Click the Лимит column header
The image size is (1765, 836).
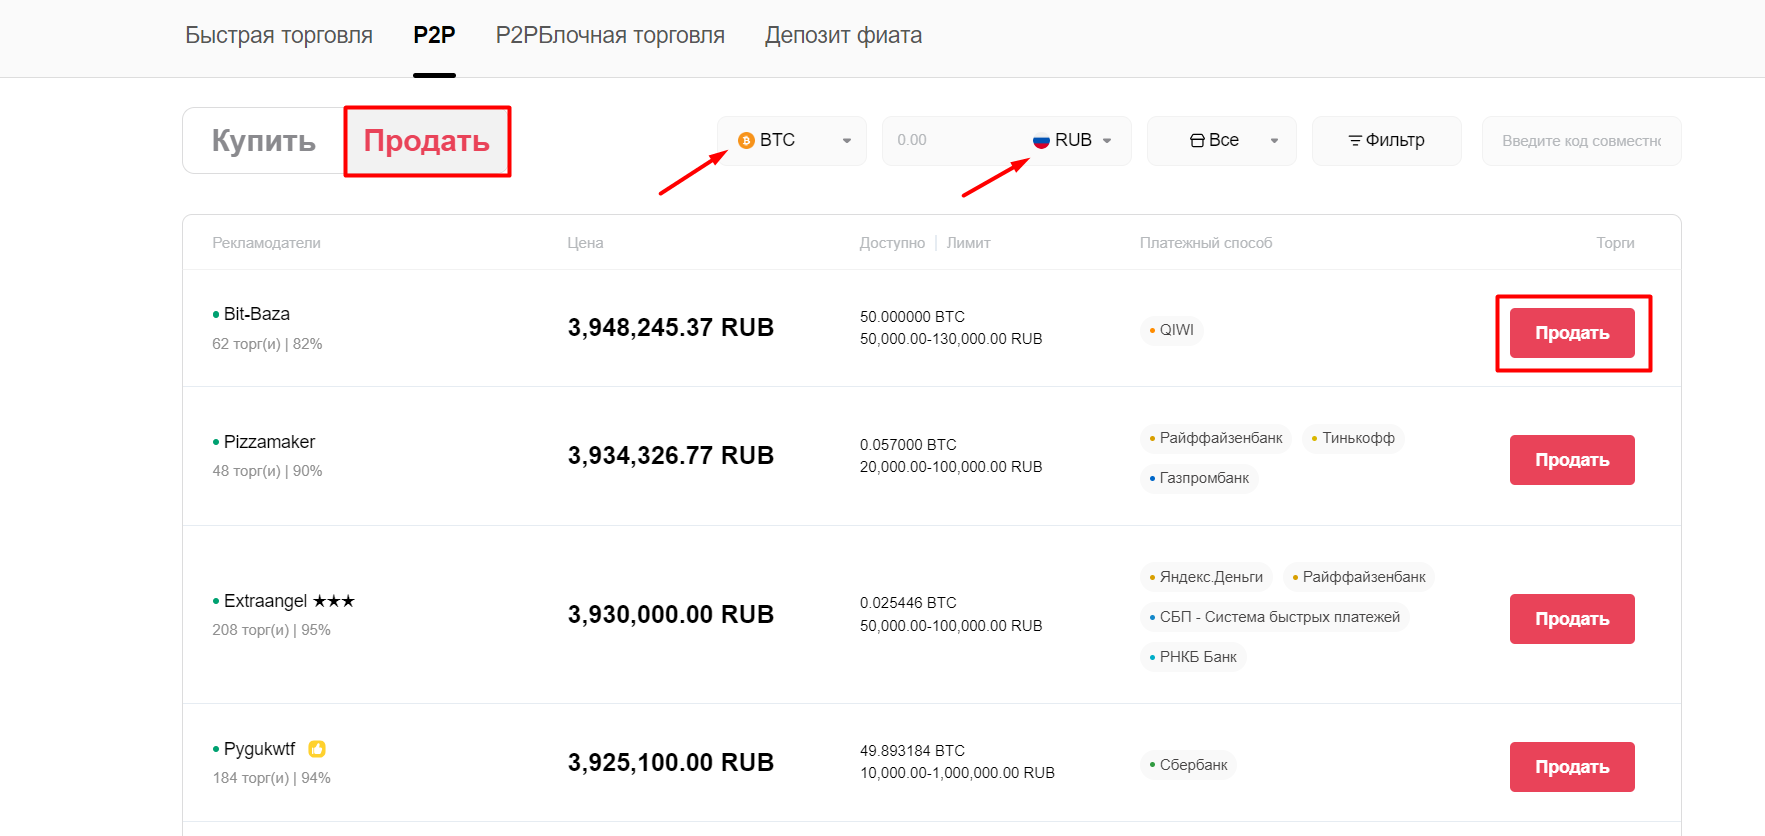point(969,243)
